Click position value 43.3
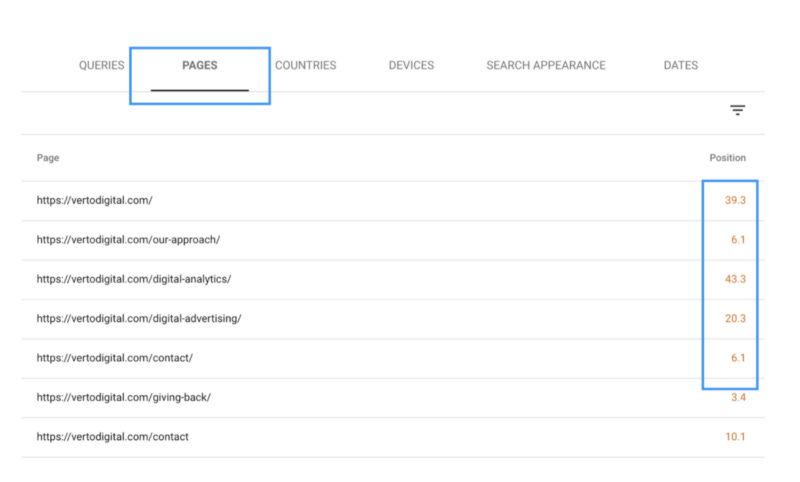The height and width of the screenshot is (482, 800). 735,280
